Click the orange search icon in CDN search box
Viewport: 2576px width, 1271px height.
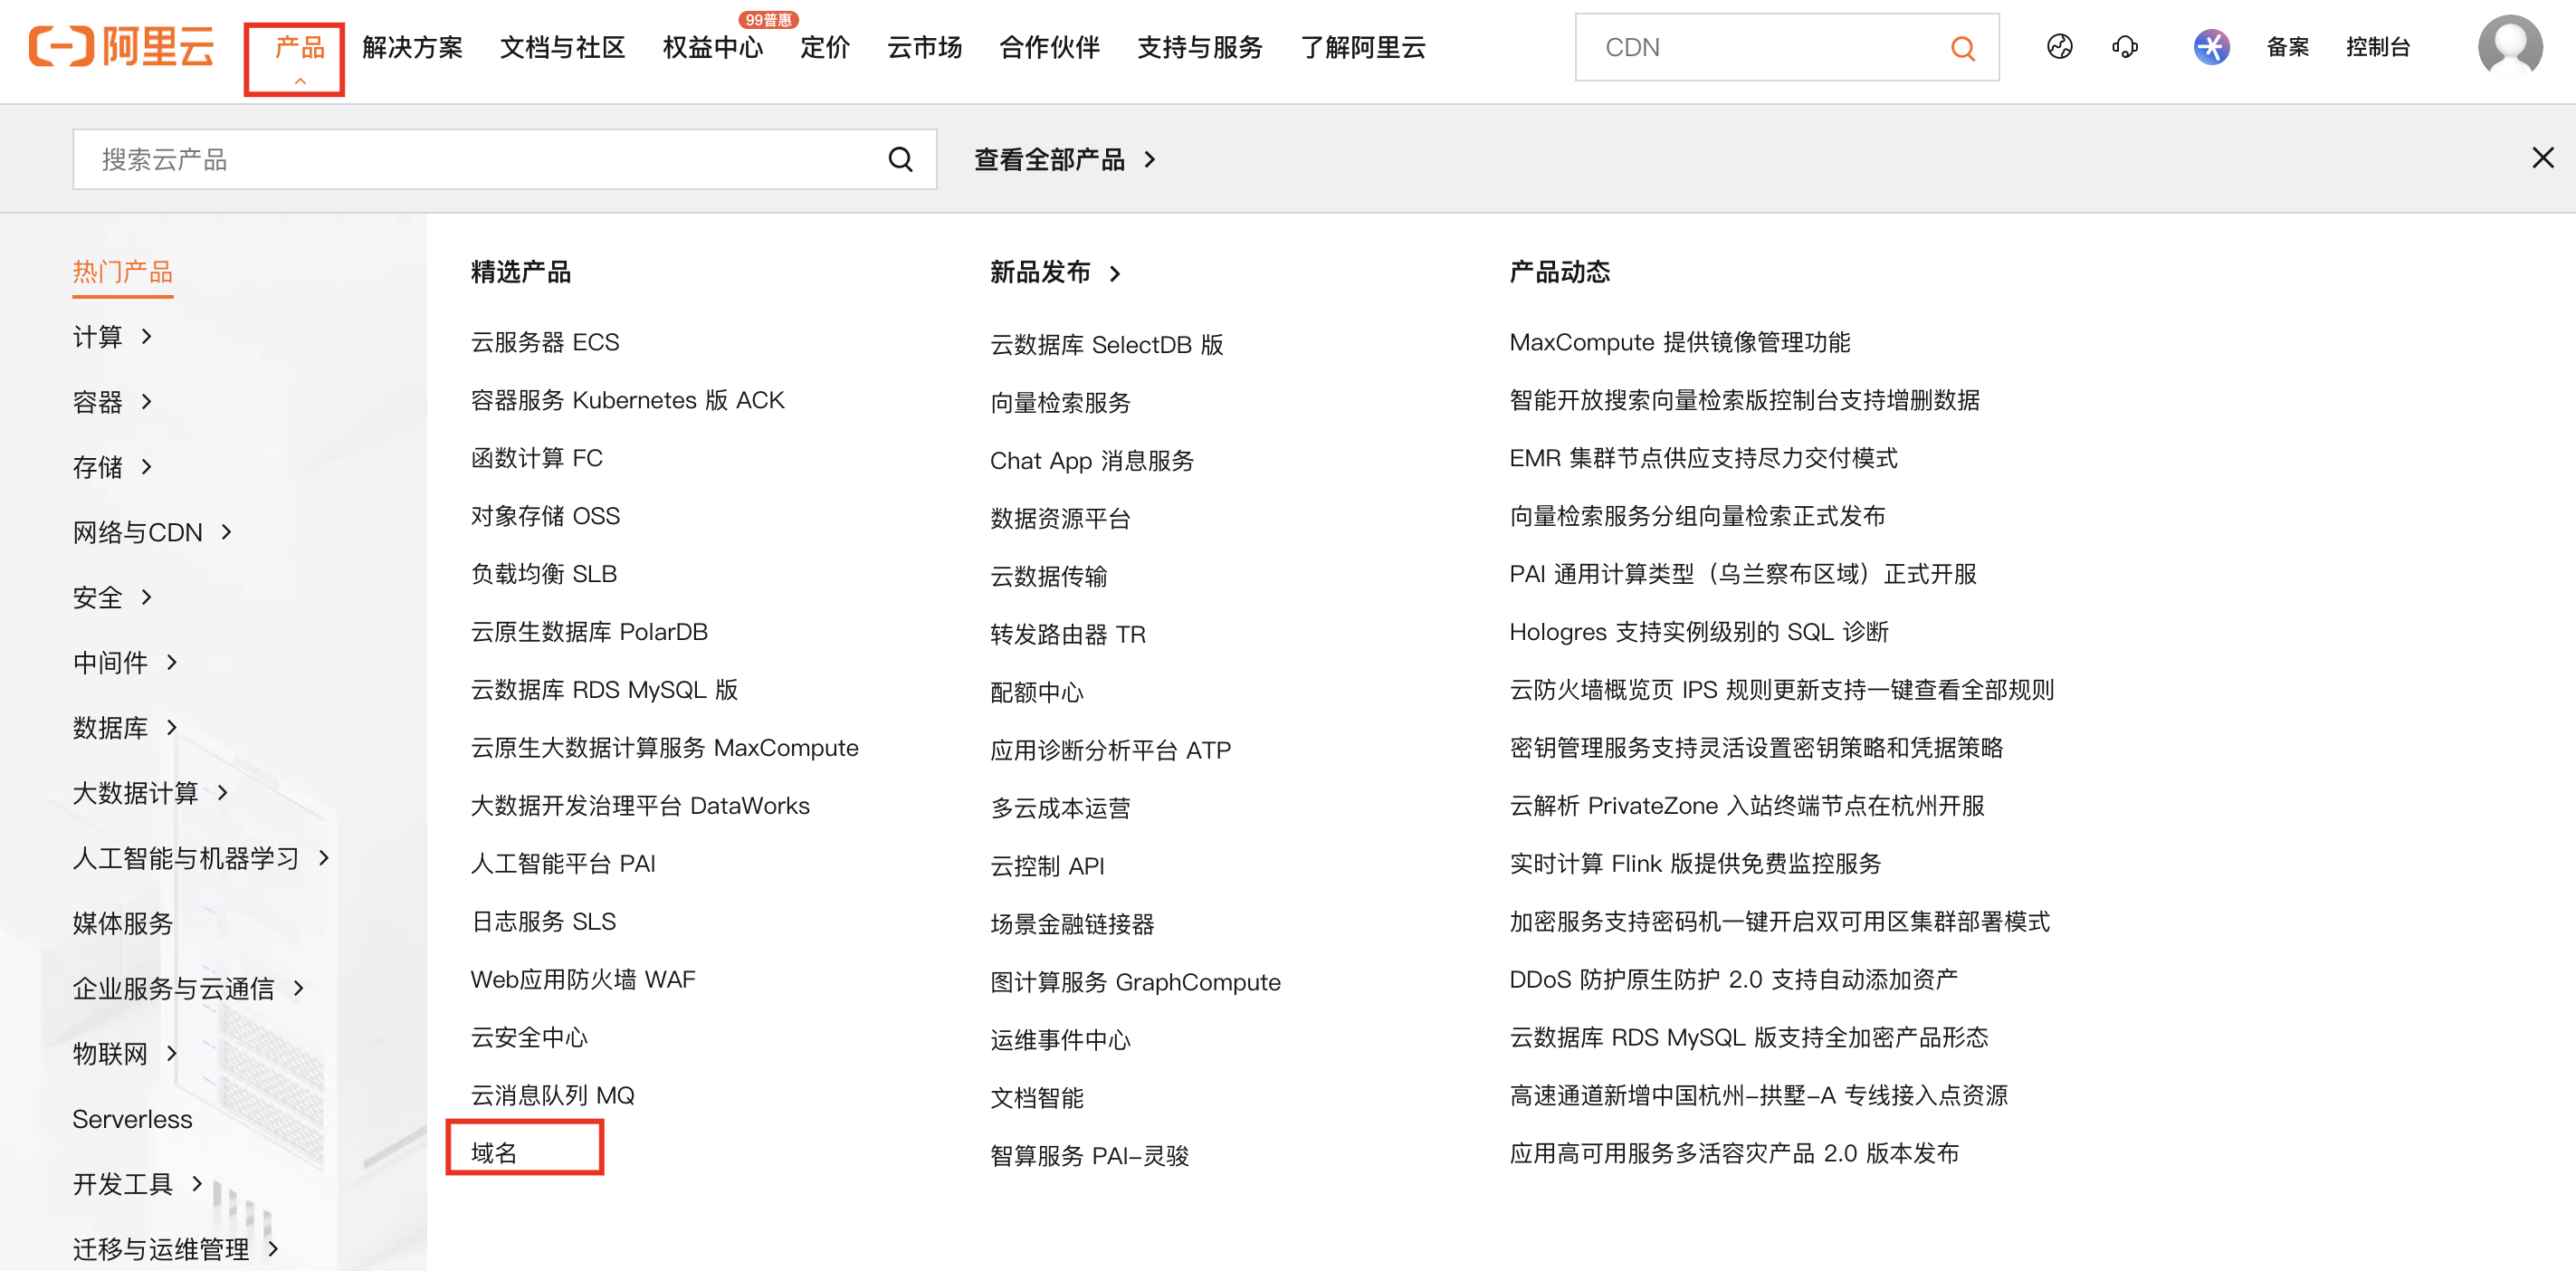1962,48
